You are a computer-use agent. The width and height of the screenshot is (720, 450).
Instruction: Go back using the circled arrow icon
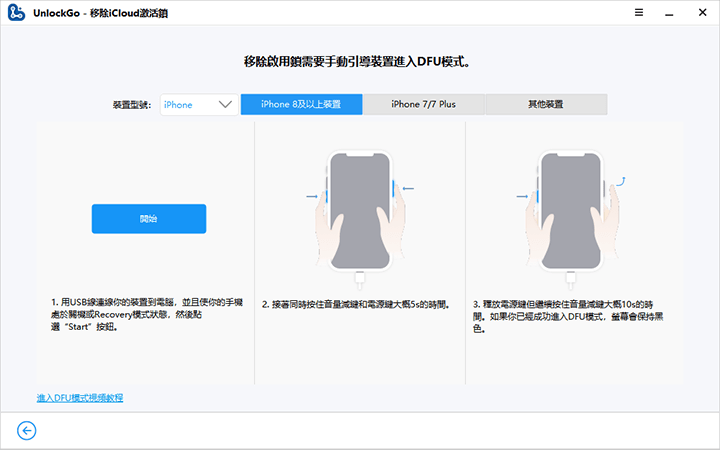coord(27,430)
